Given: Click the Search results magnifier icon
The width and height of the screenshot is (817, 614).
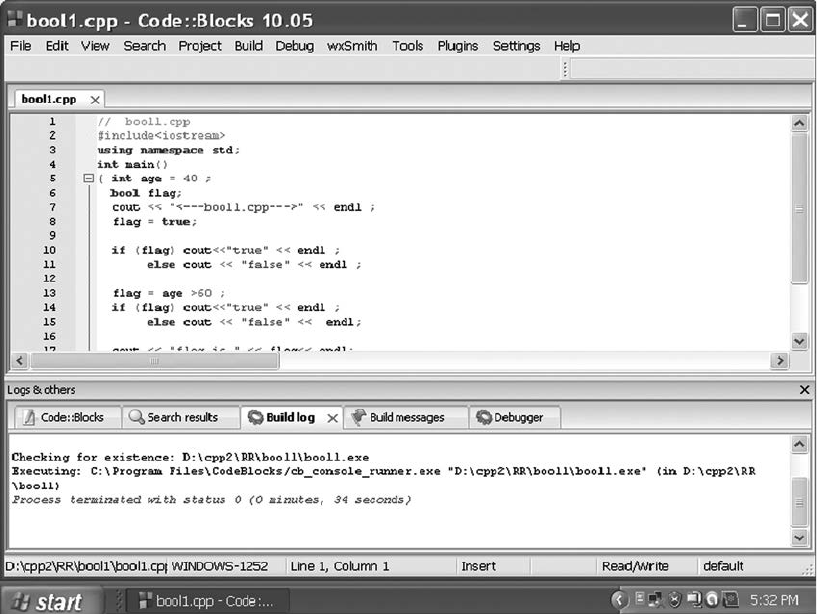Looking at the screenshot, I should (137, 417).
